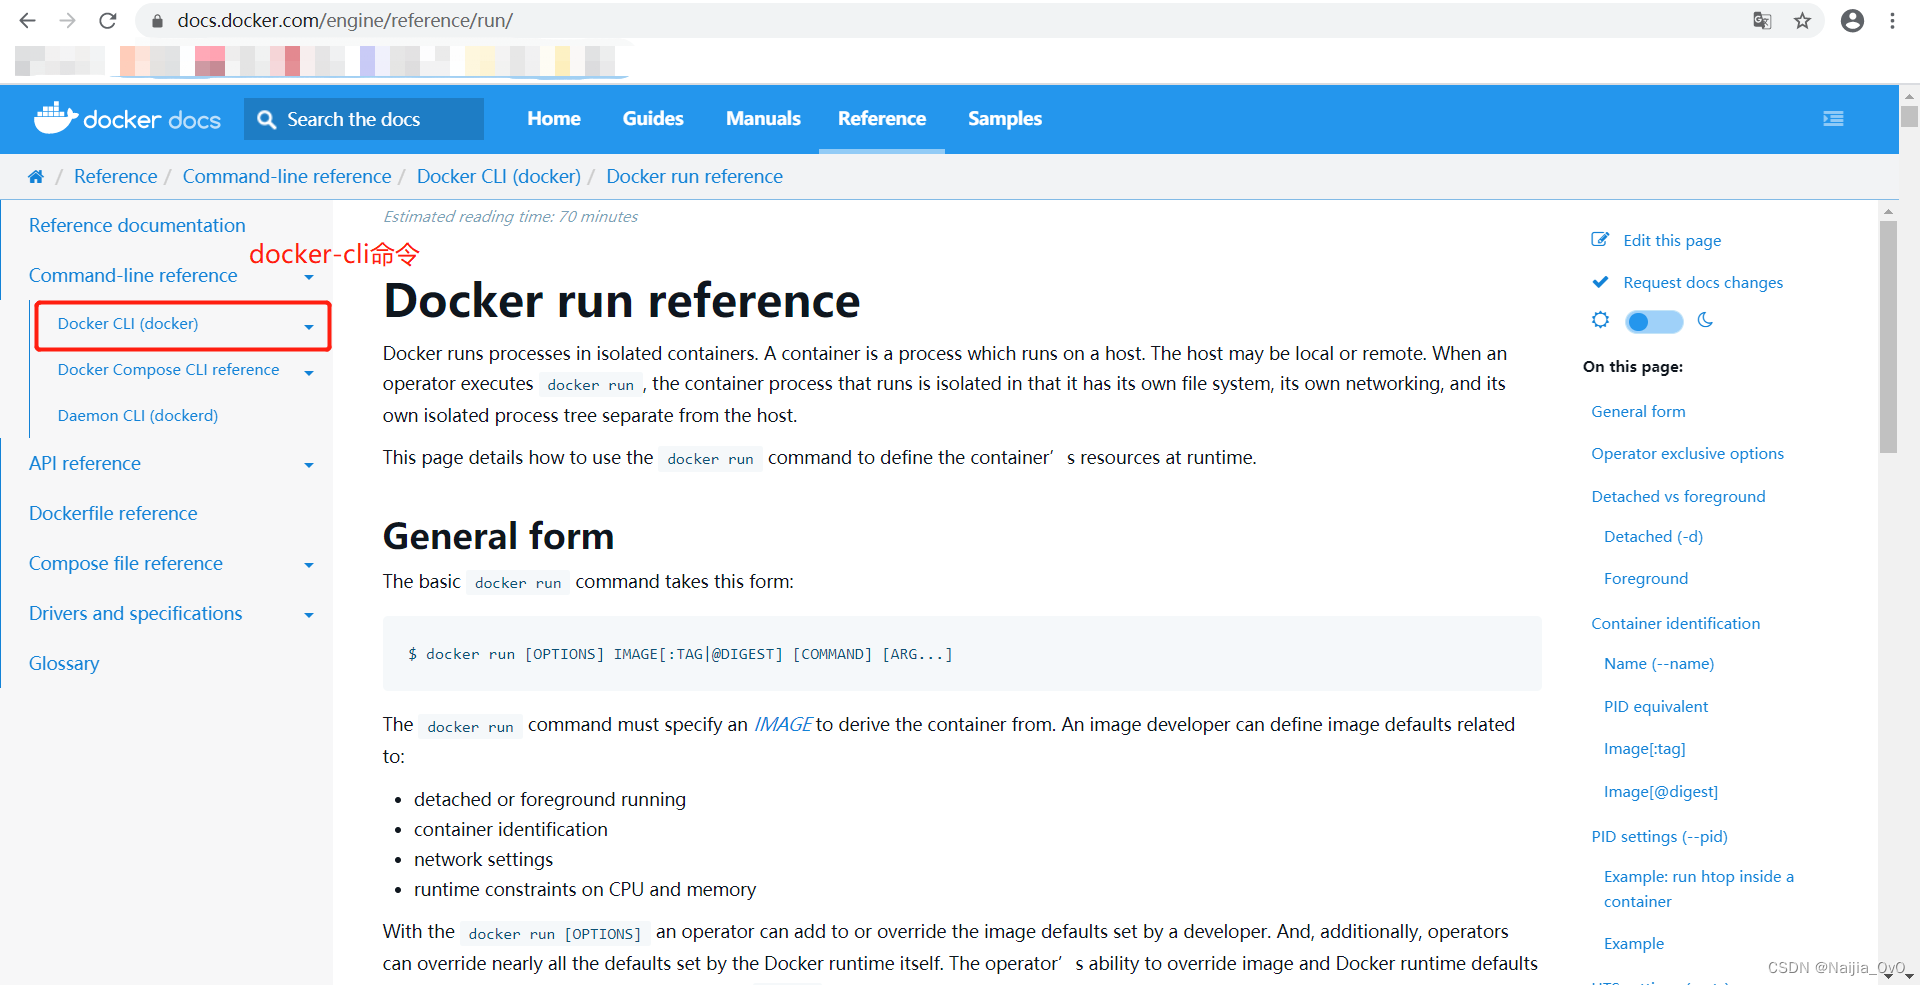Jump to Image[:tag] subsection
The height and width of the screenshot is (985, 1920).
click(1645, 748)
